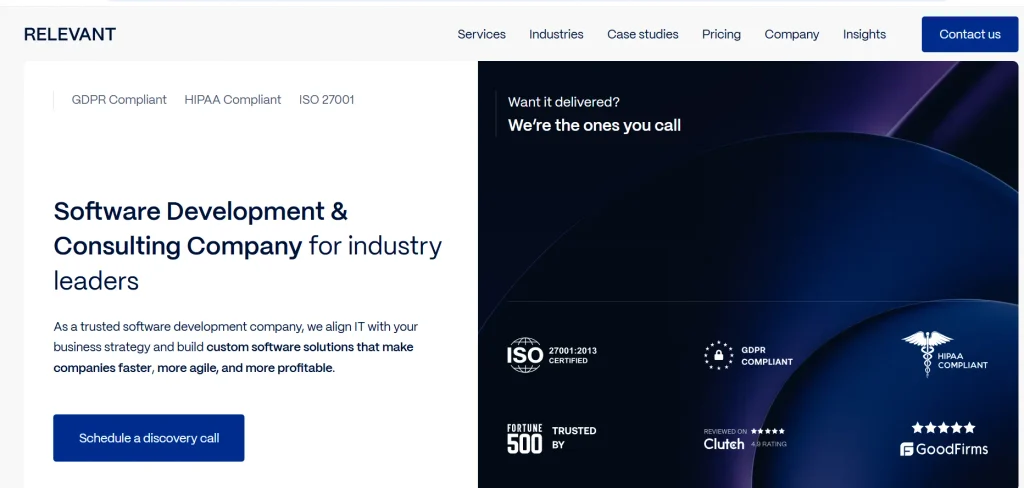Go to Case studies page
The width and height of the screenshot is (1024, 488).
tap(643, 35)
